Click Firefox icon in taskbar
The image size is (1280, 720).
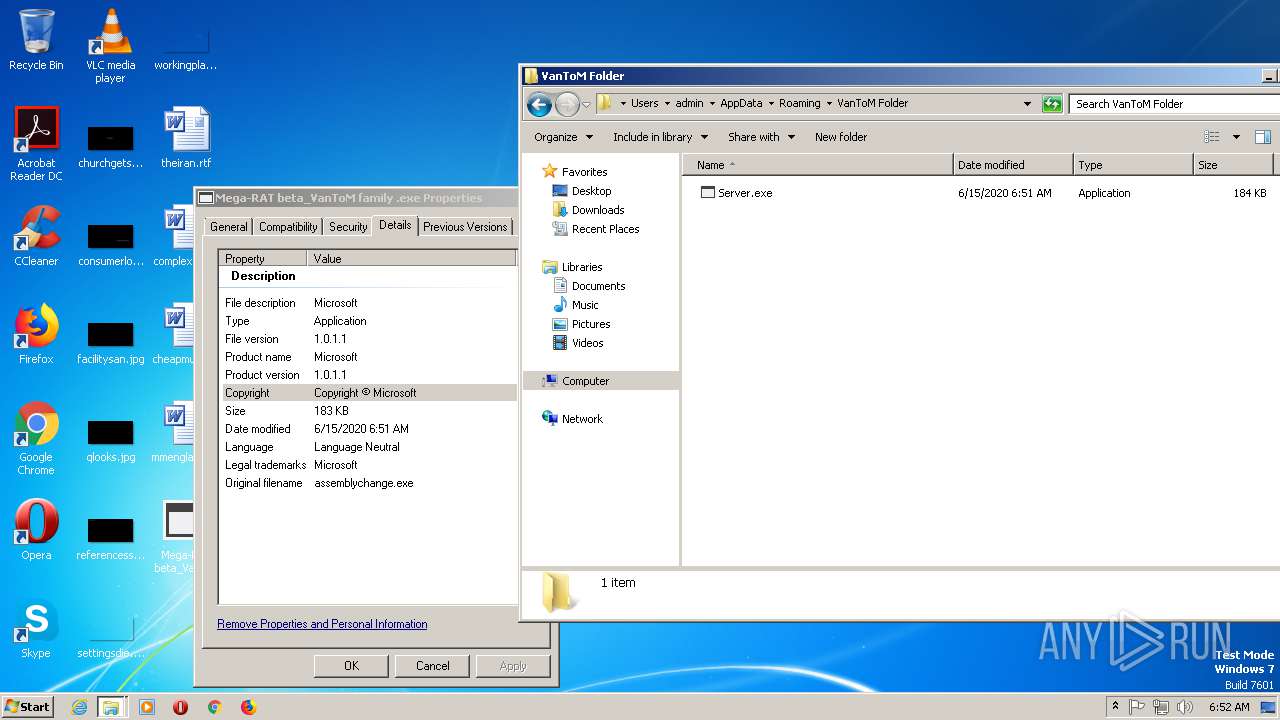248,707
